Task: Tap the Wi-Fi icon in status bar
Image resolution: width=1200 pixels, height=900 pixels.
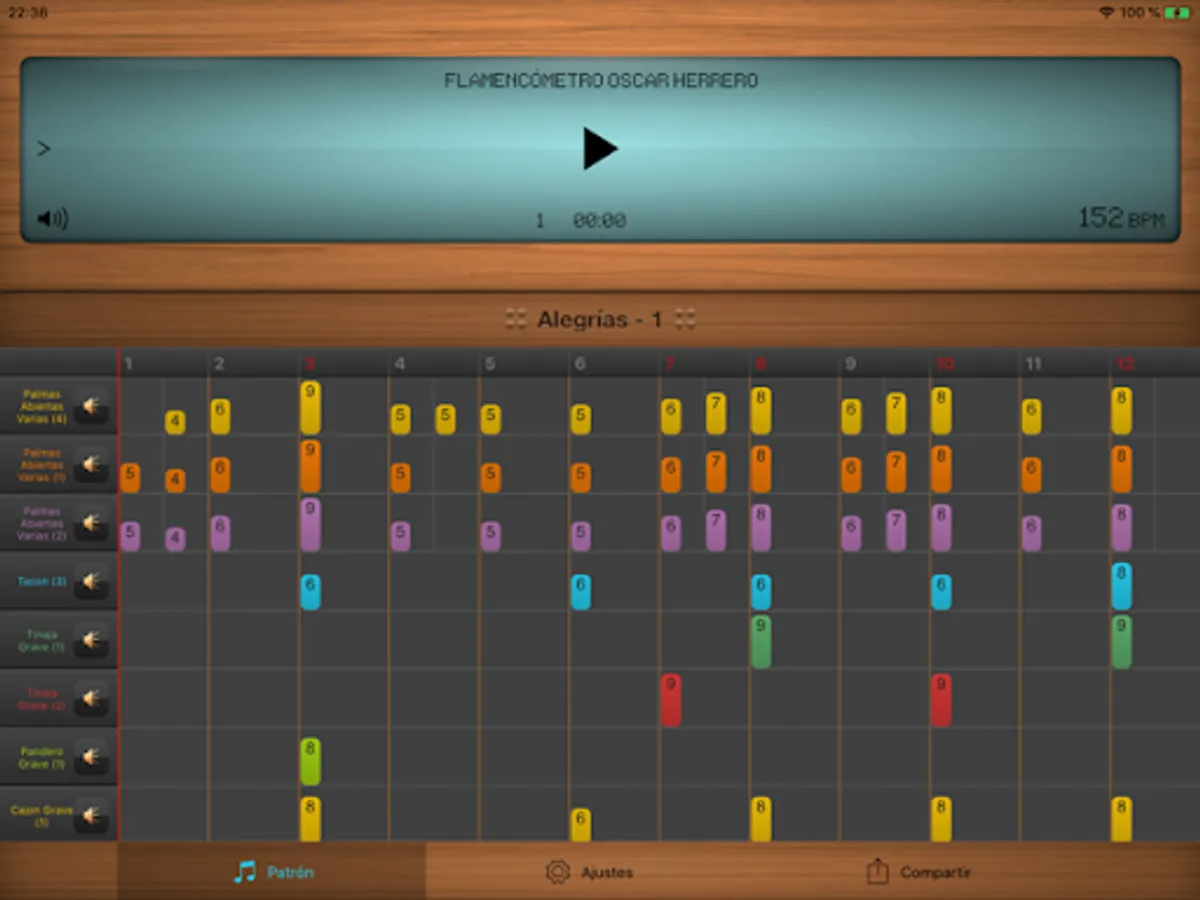Action: 1106,12
